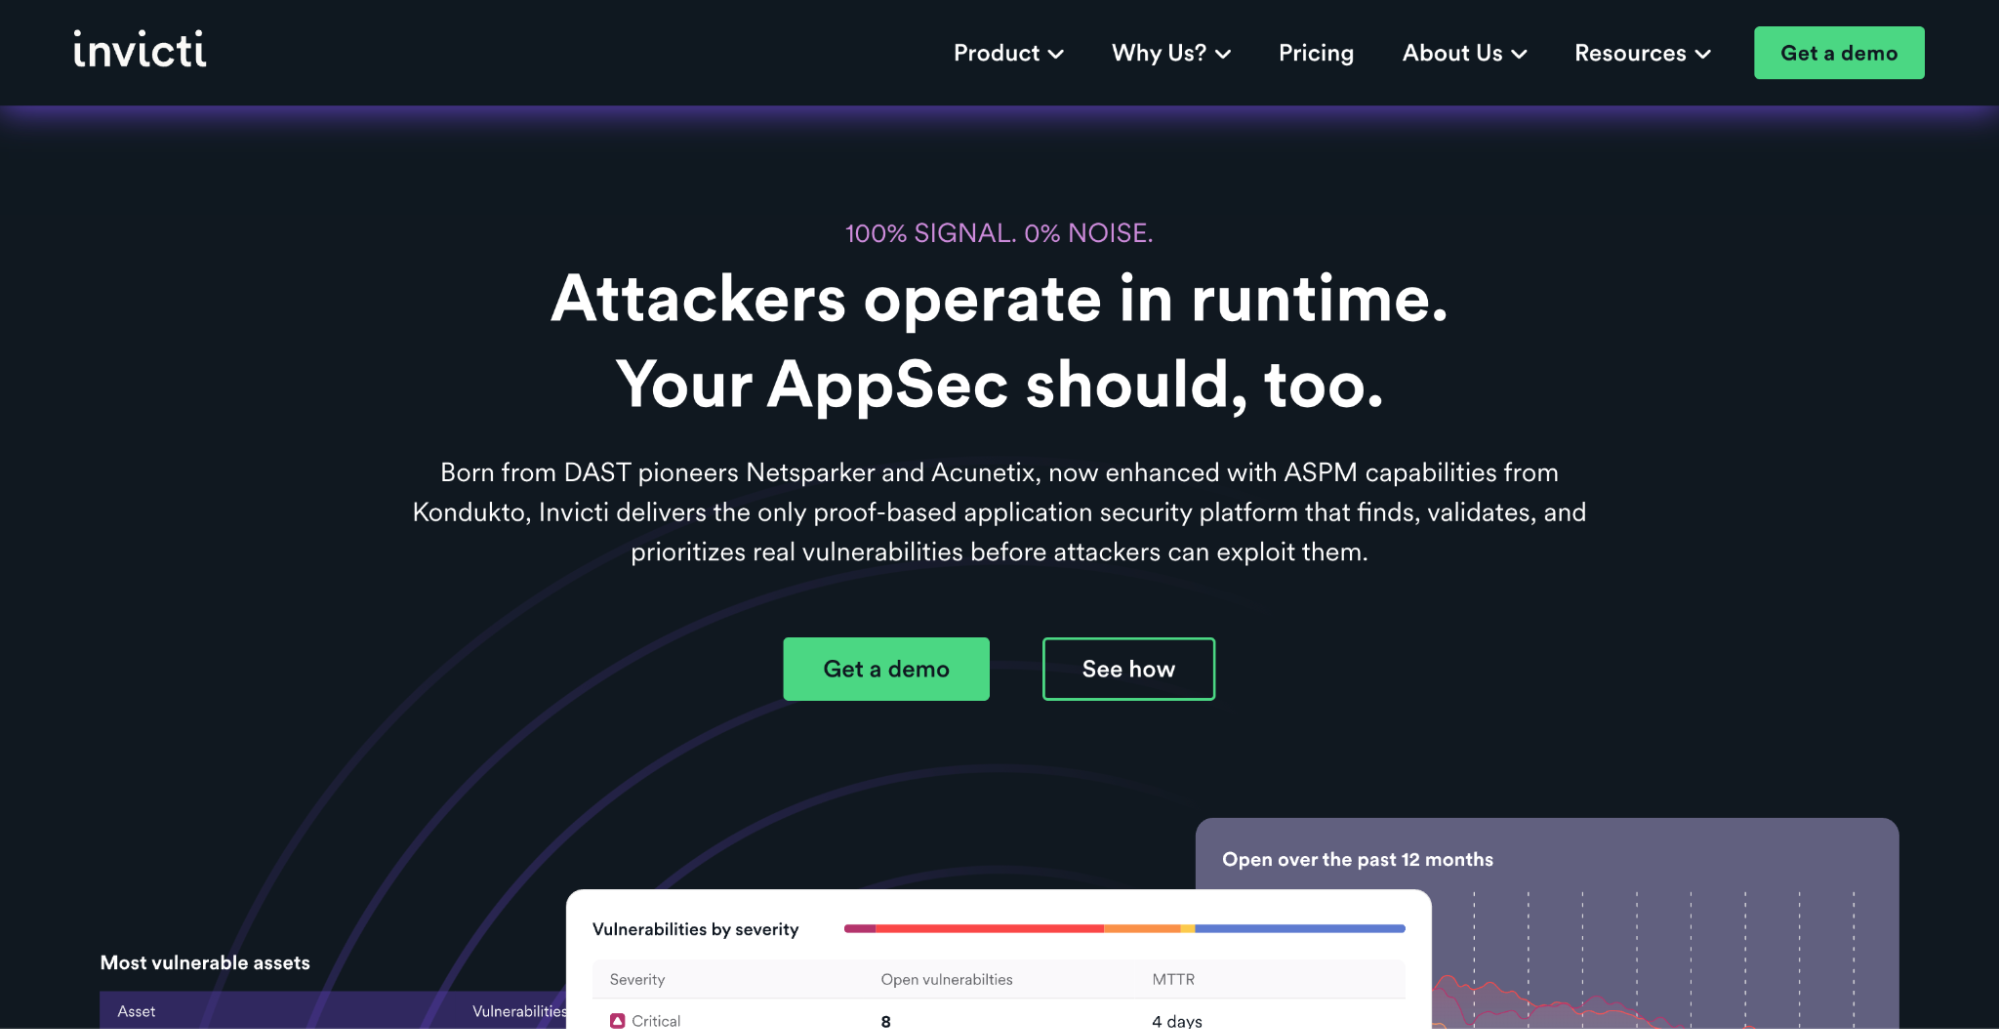Click the Open vulnerabilties column header
Viewport: 1999px width, 1029px height.
click(946, 980)
